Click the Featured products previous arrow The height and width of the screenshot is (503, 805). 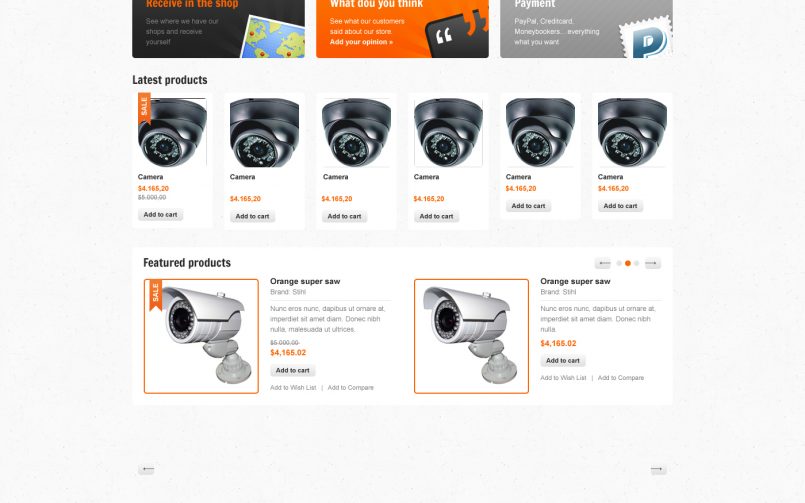(x=603, y=263)
